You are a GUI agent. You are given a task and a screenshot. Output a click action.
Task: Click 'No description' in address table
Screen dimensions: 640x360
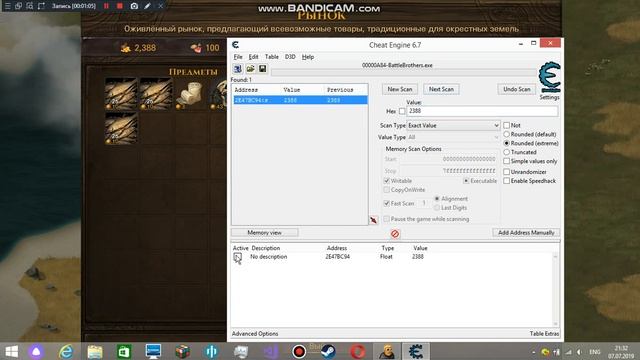click(x=269, y=257)
